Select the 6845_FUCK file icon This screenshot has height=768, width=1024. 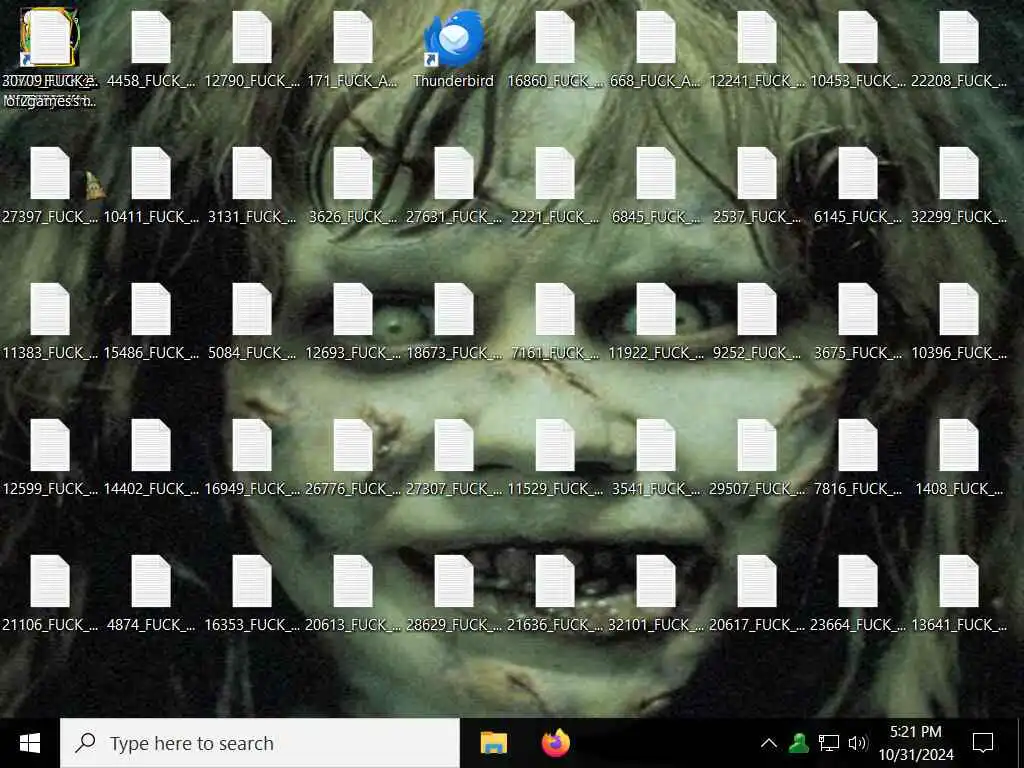click(656, 174)
